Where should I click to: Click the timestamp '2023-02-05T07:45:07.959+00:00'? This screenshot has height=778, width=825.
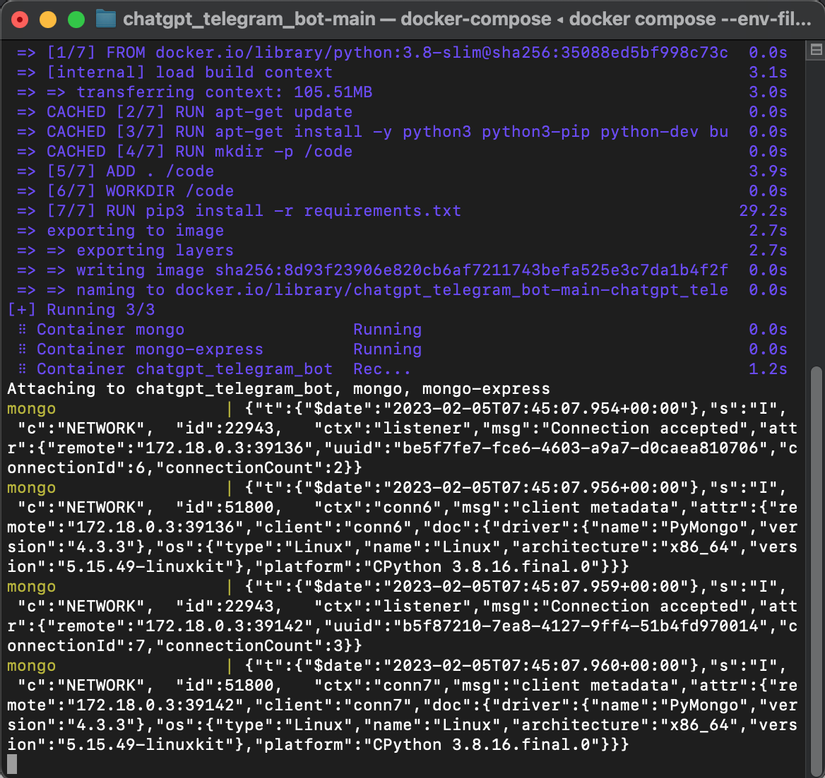(x=536, y=587)
